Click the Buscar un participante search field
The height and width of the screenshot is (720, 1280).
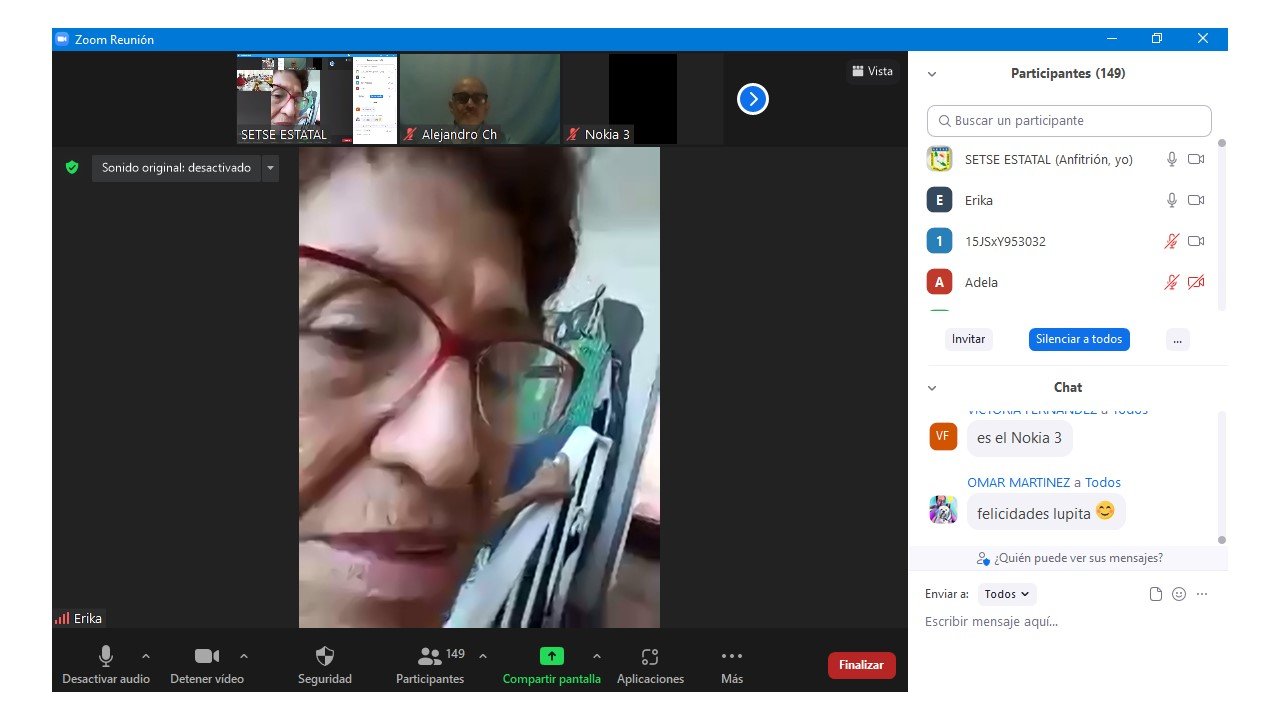coord(1069,121)
